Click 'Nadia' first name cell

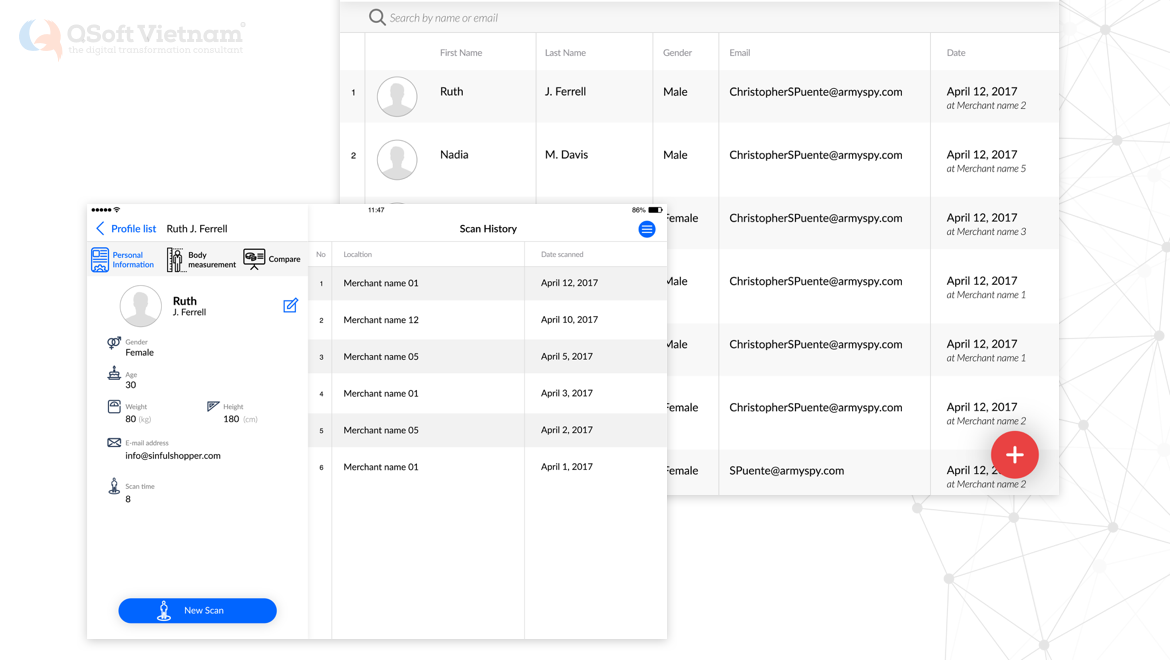pyautogui.click(x=454, y=155)
